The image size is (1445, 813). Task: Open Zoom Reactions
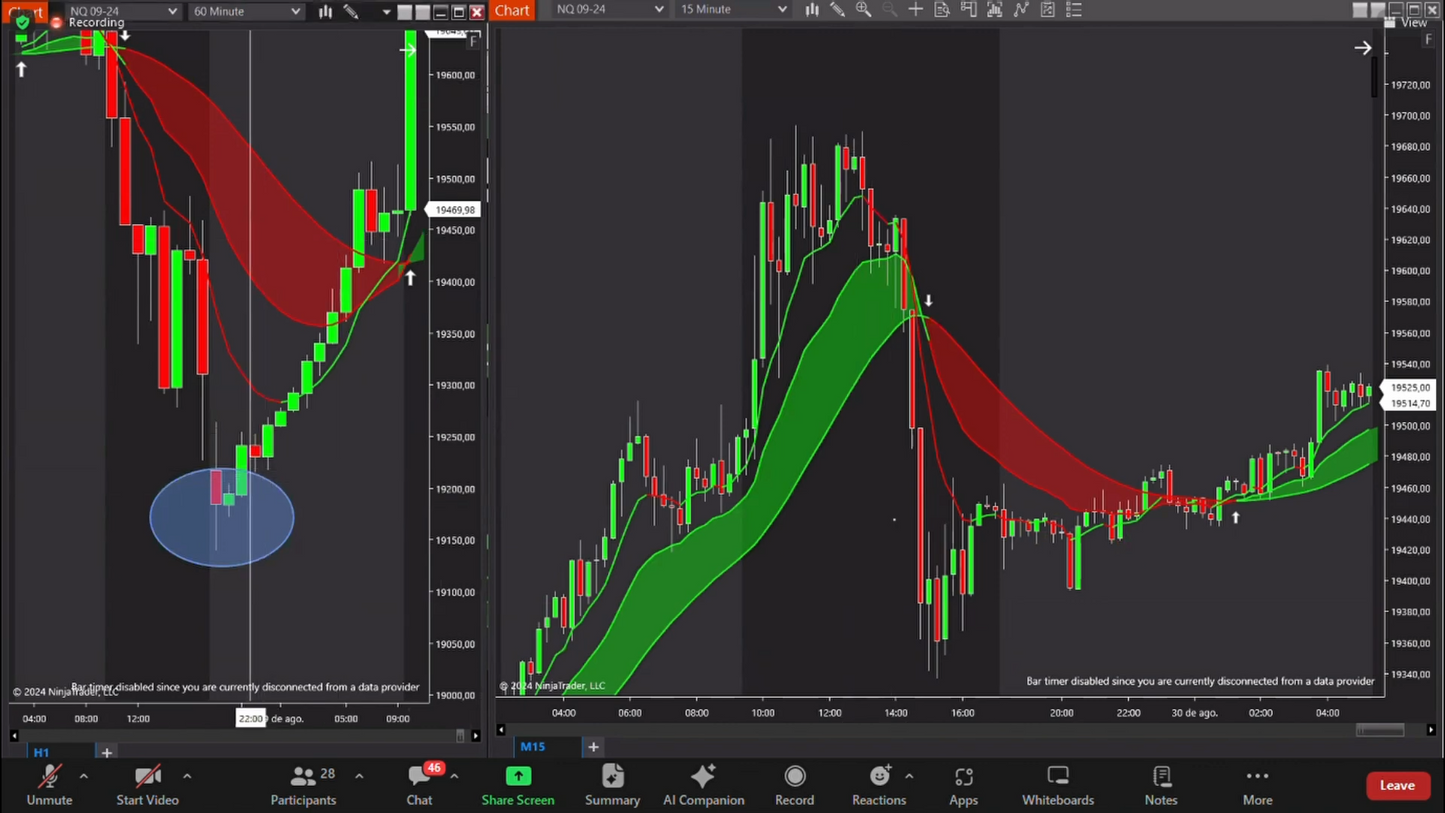click(x=879, y=785)
